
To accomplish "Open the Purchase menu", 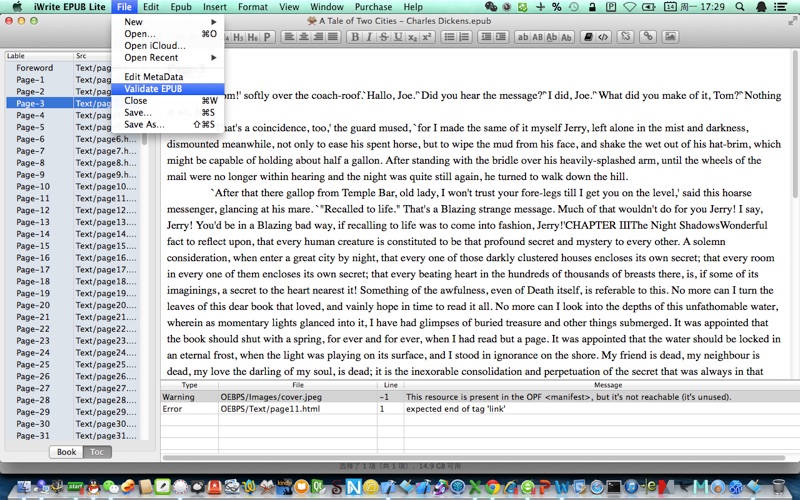I will click(373, 7).
